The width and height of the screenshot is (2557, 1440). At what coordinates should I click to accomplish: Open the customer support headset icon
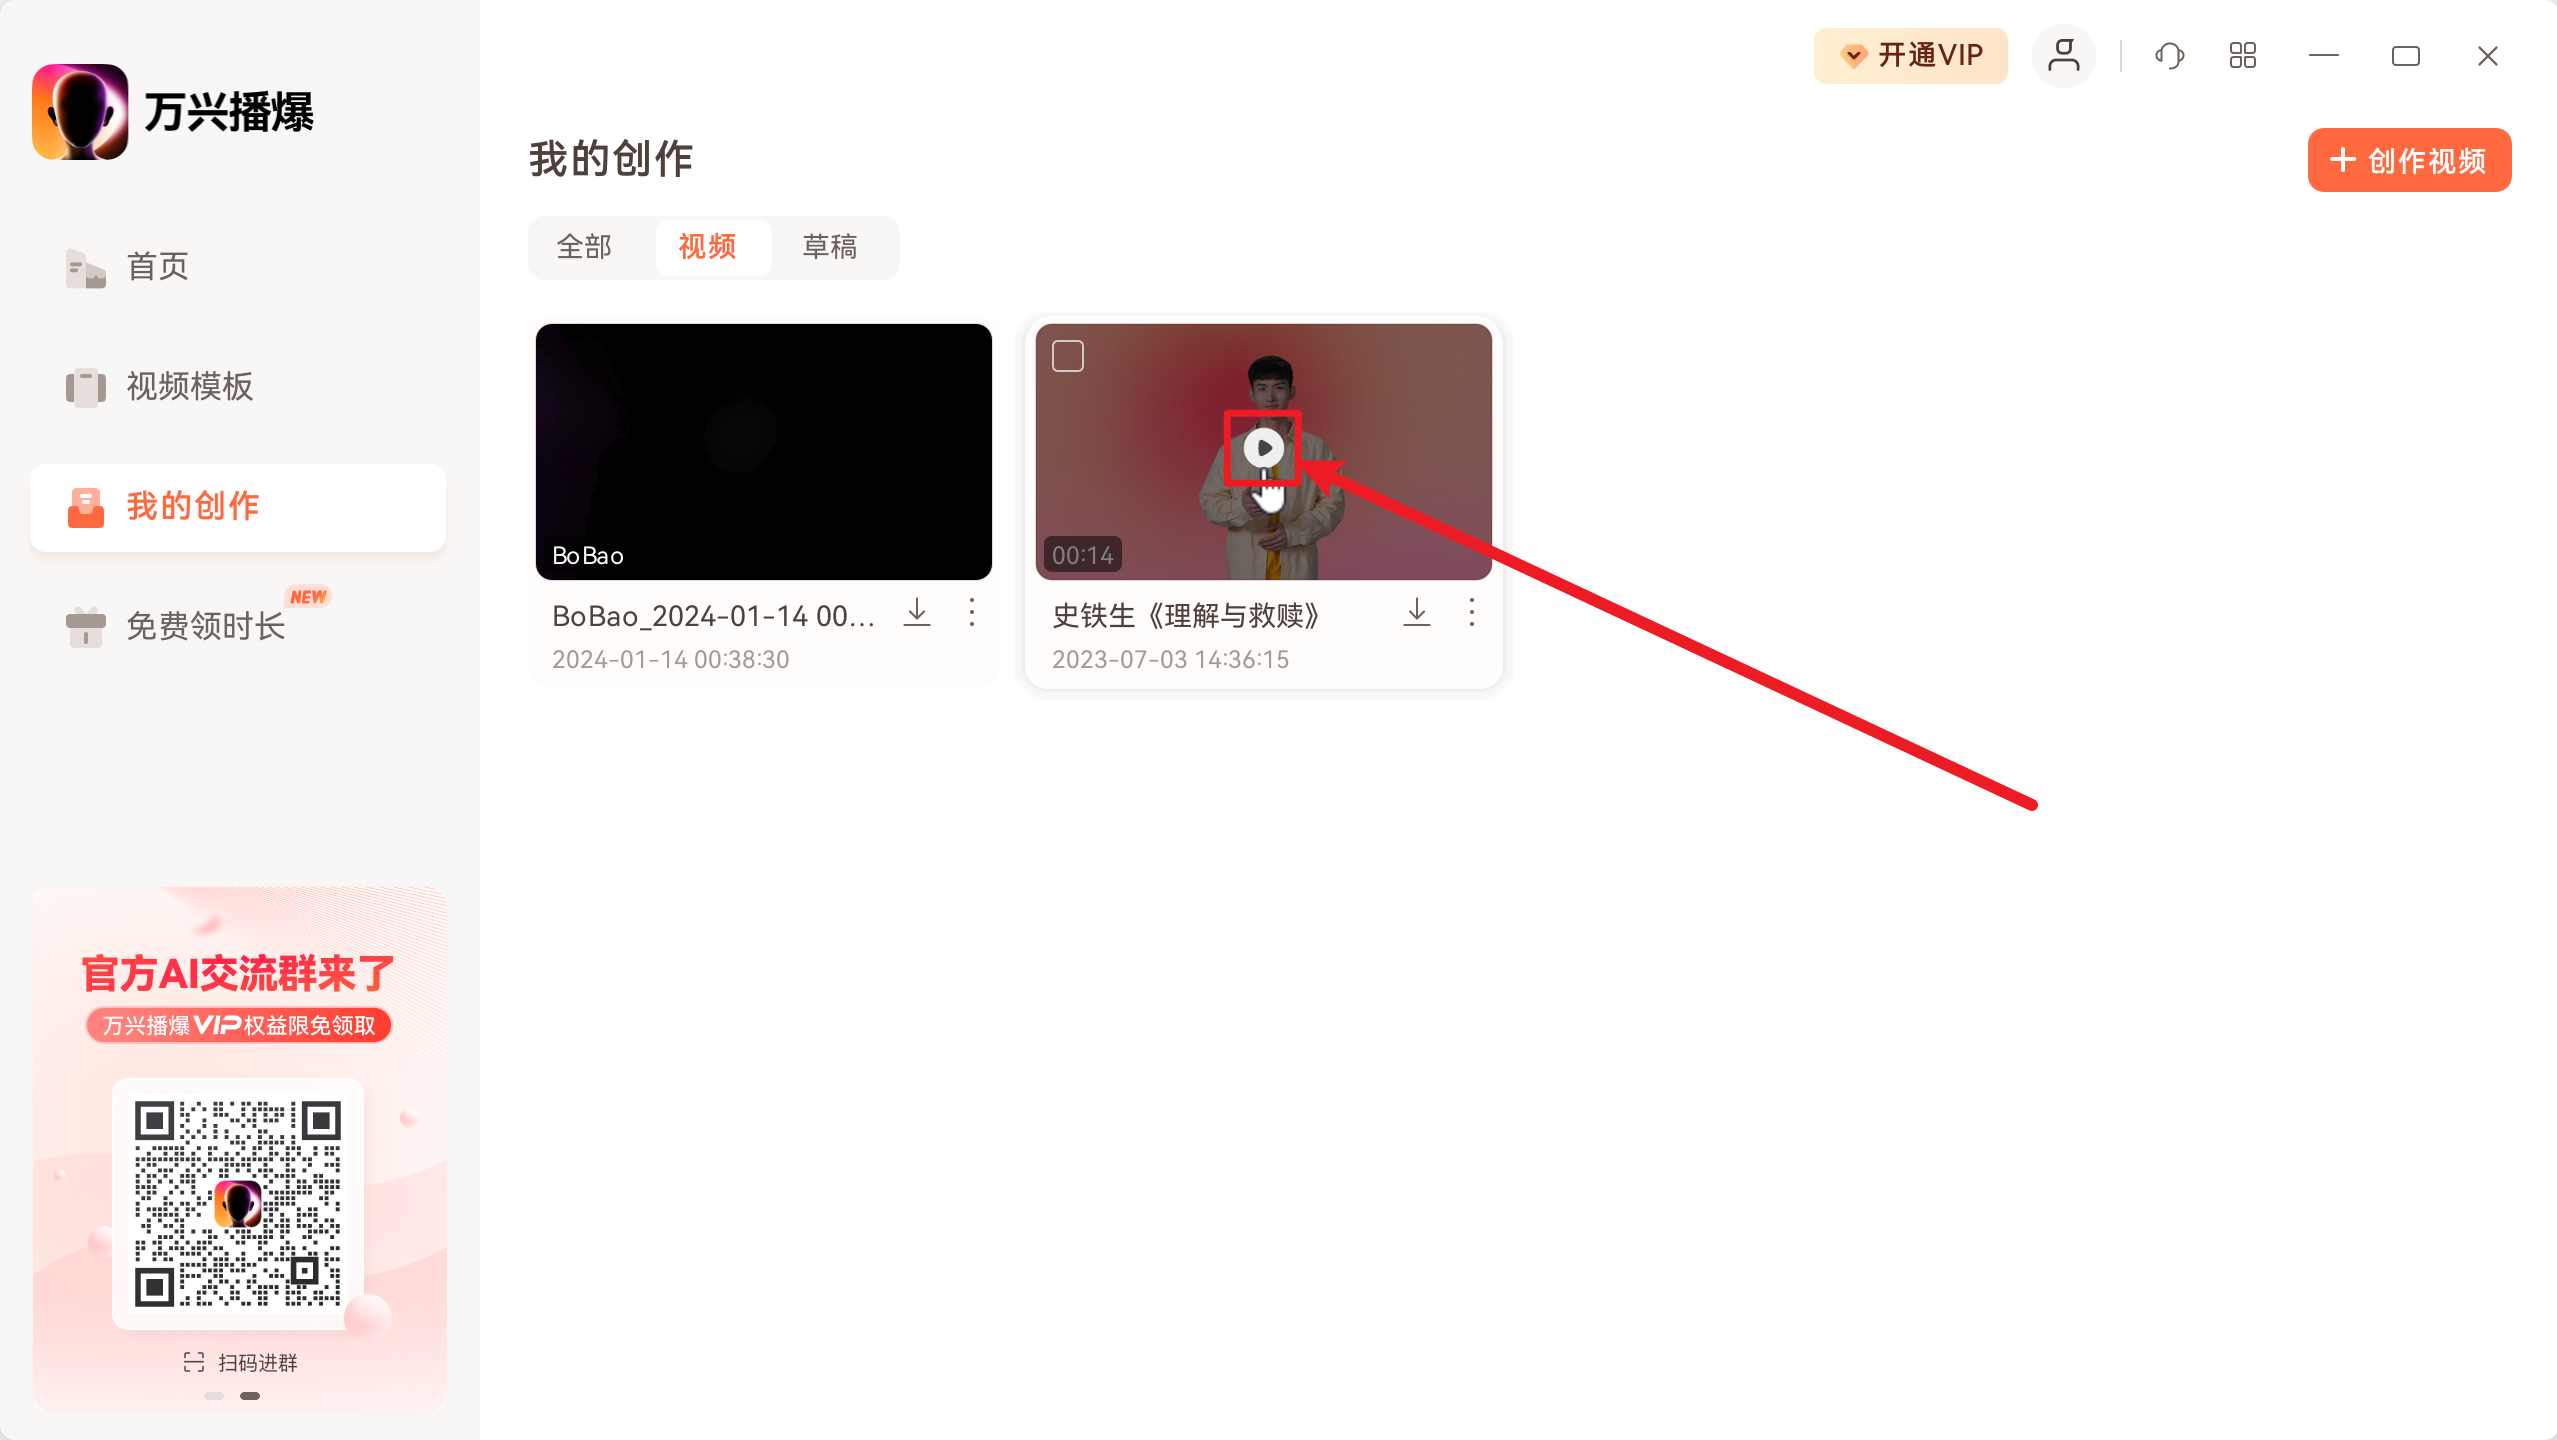(2169, 56)
